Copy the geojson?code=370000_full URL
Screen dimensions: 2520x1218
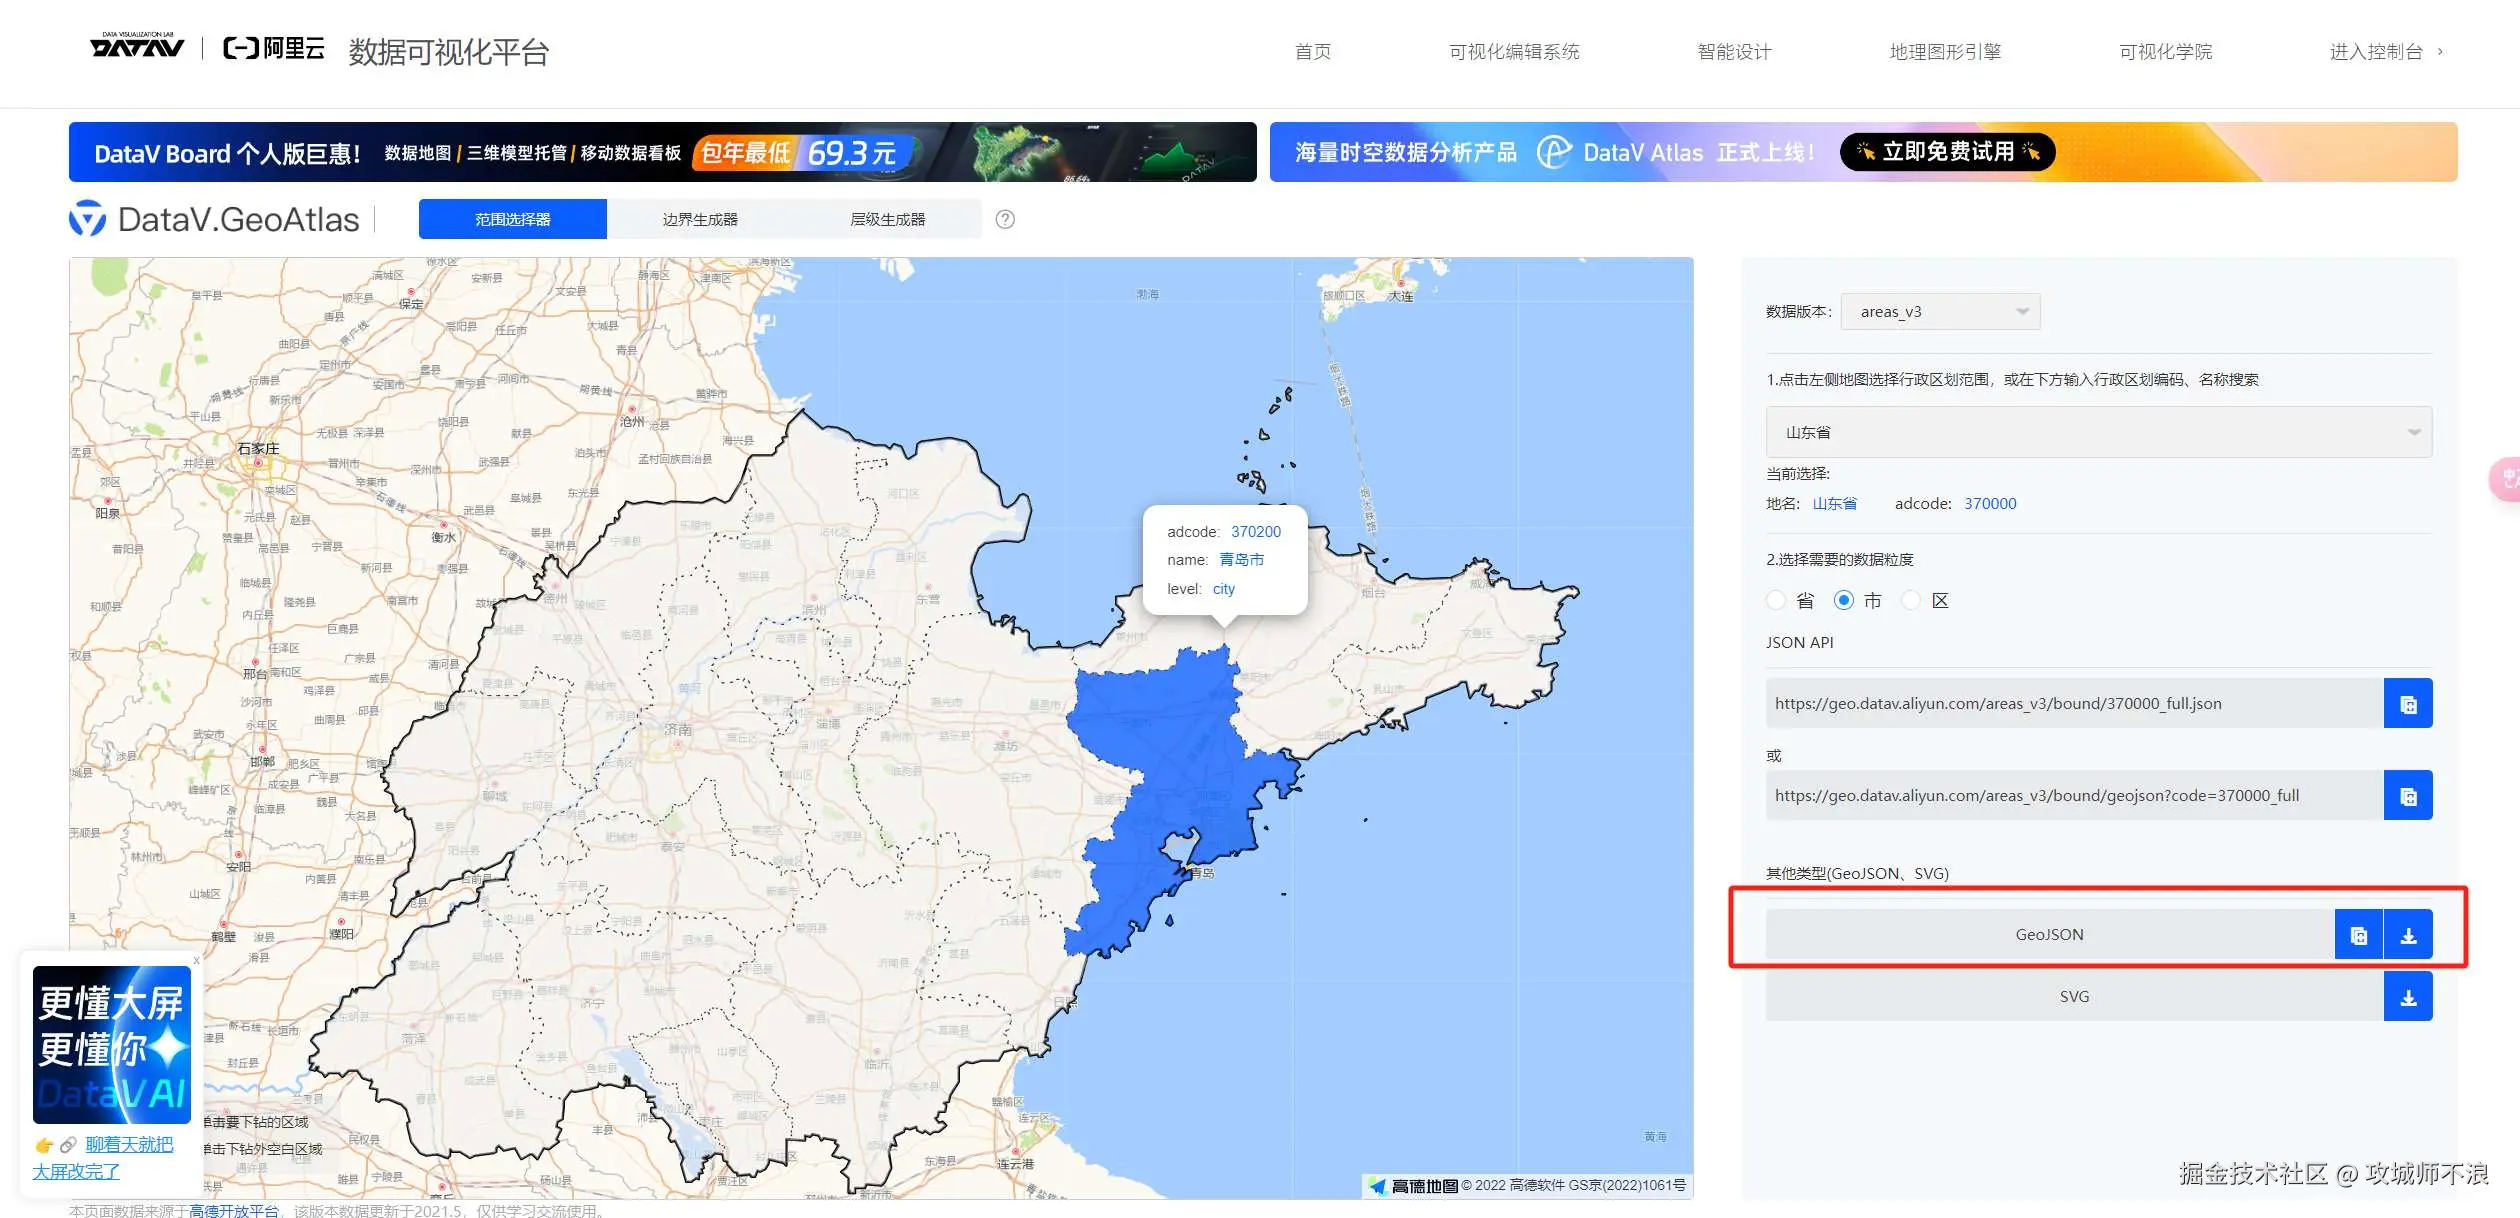coord(2407,796)
